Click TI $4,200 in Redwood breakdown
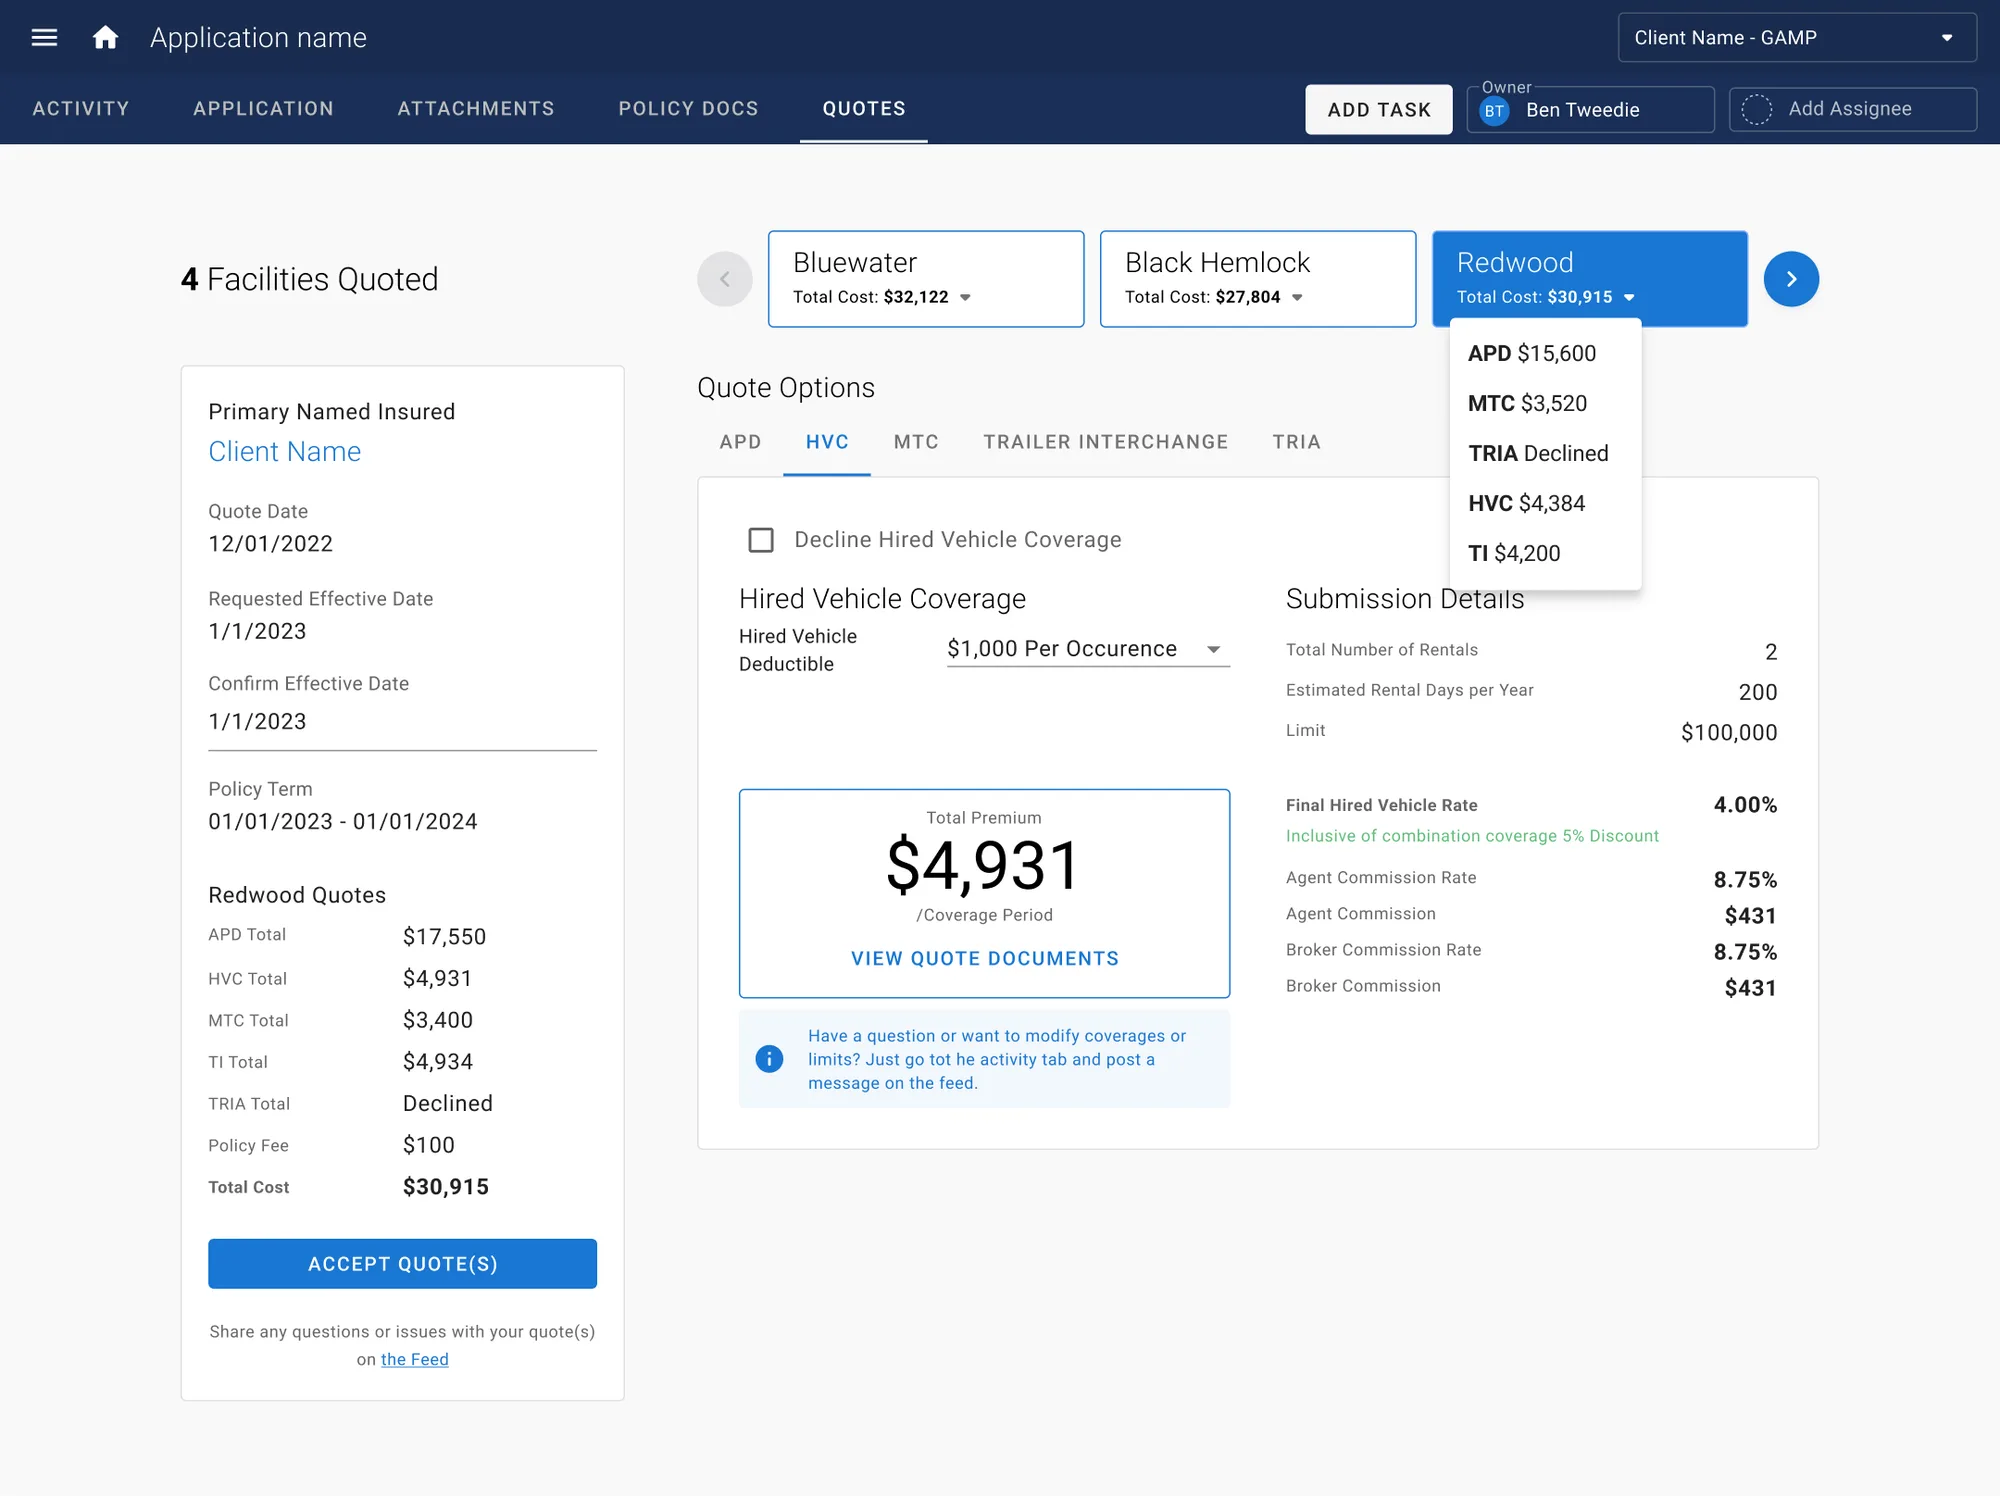The width and height of the screenshot is (2000, 1496). (x=1514, y=553)
